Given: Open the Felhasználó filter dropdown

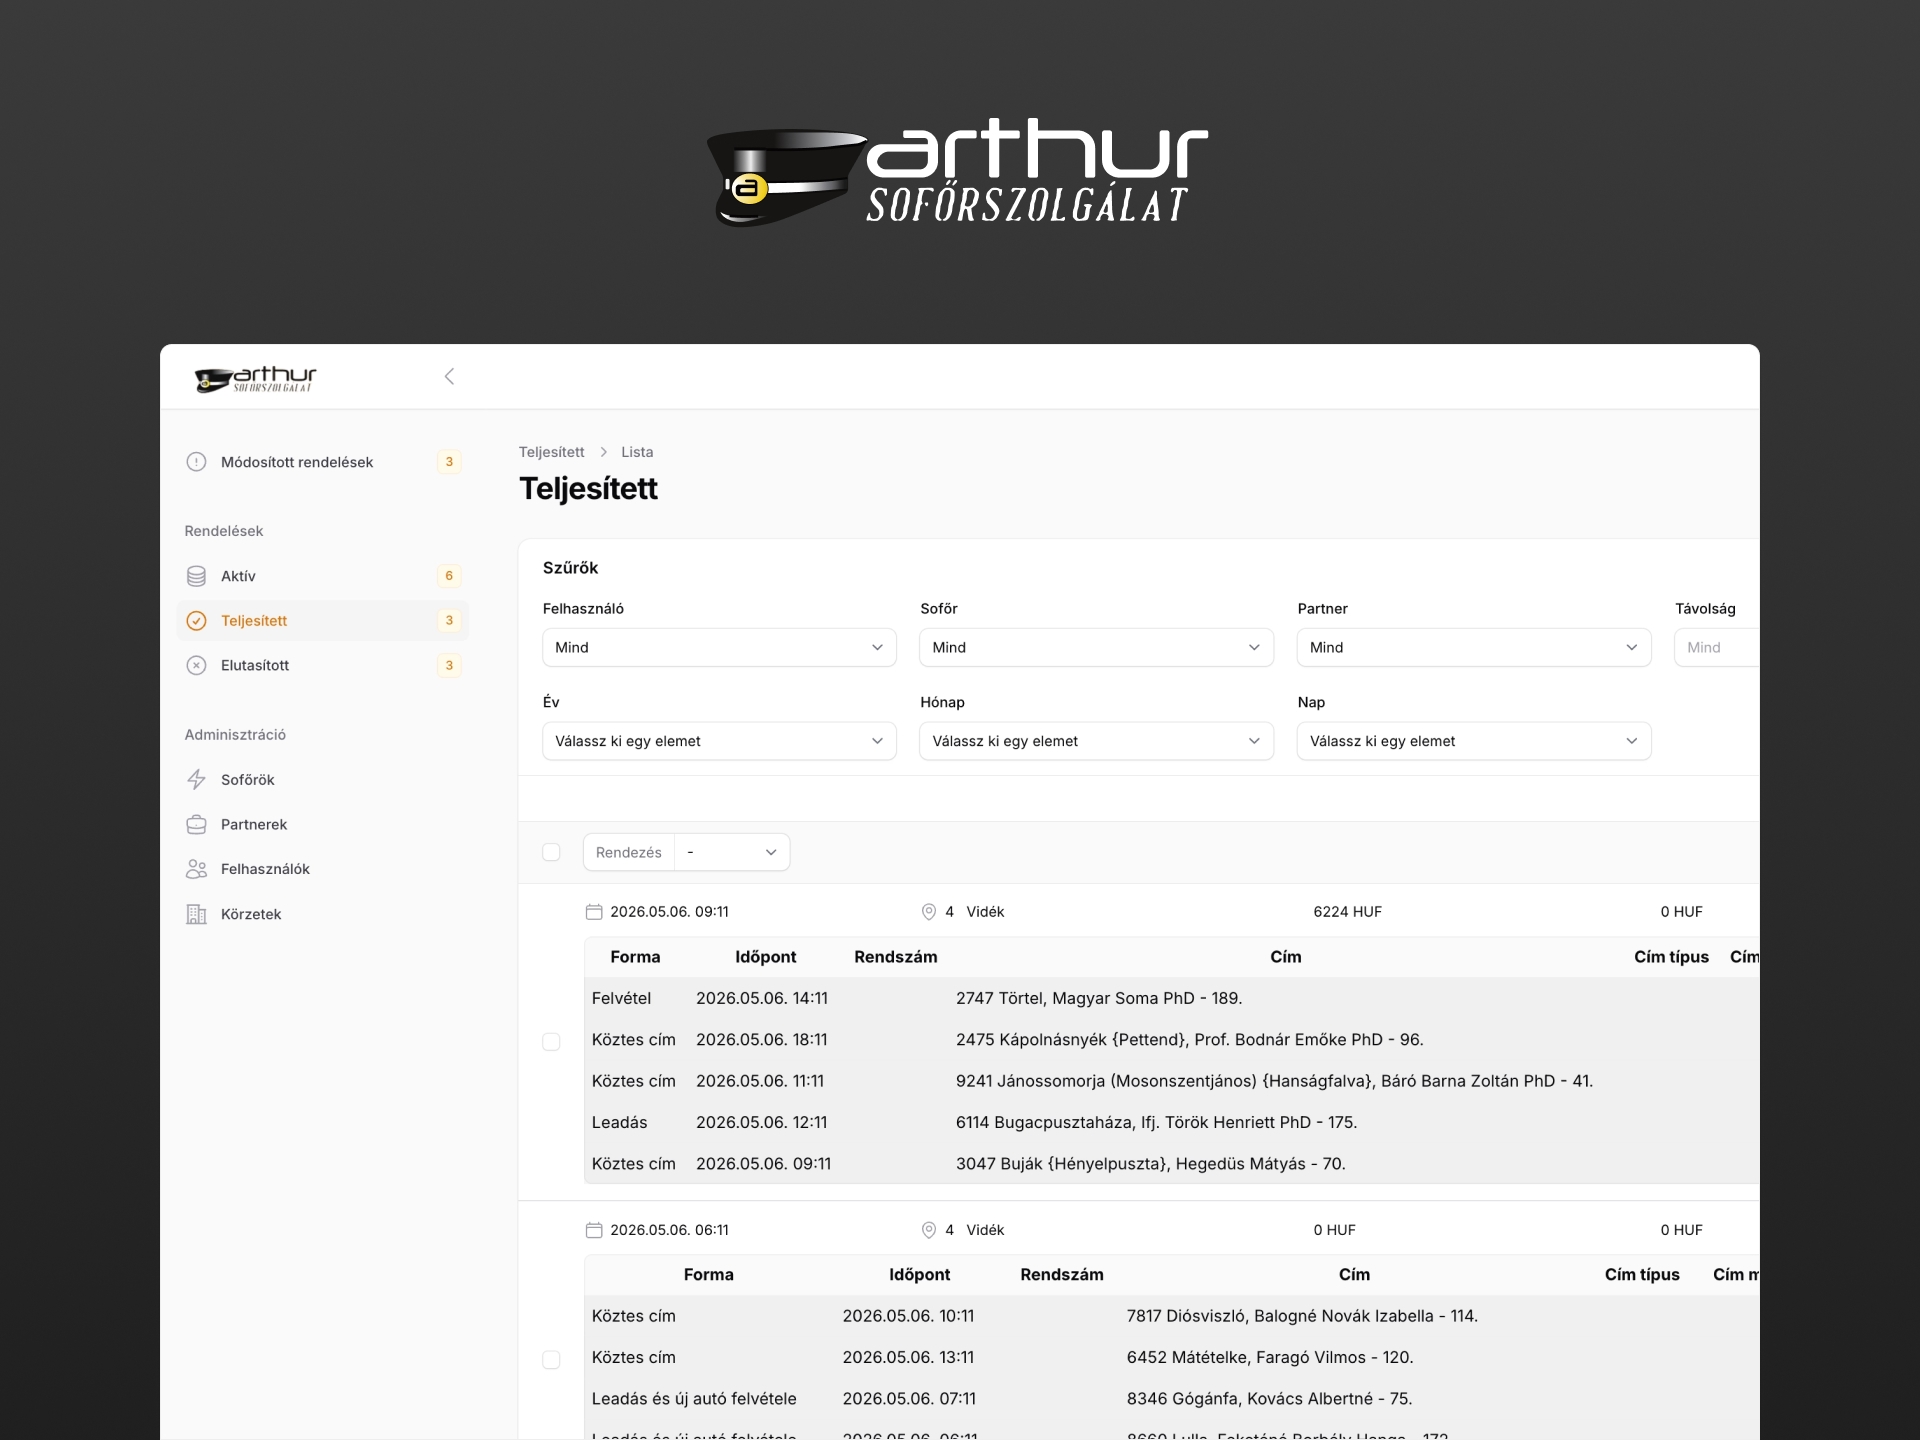Looking at the screenshot, I should (x=719, y=647).
